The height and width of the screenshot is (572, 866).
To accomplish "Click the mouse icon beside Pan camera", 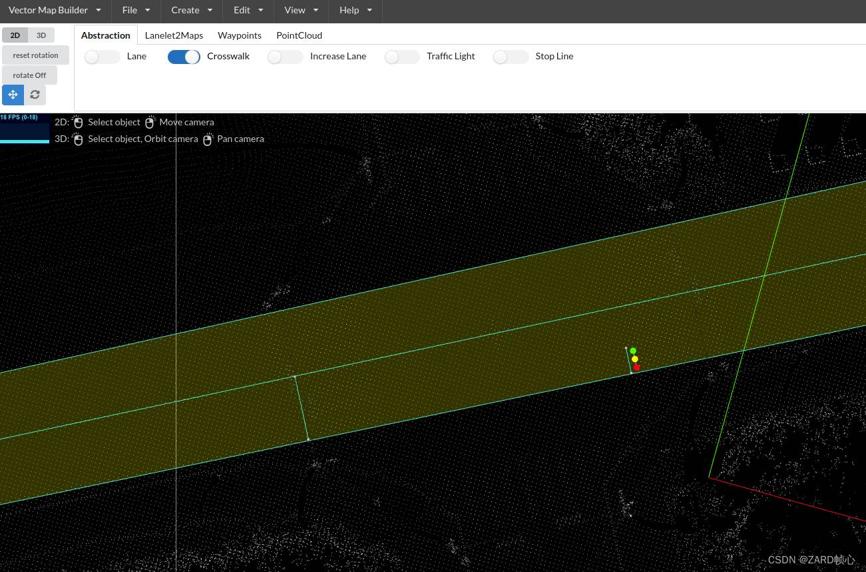I will (208, 140).
